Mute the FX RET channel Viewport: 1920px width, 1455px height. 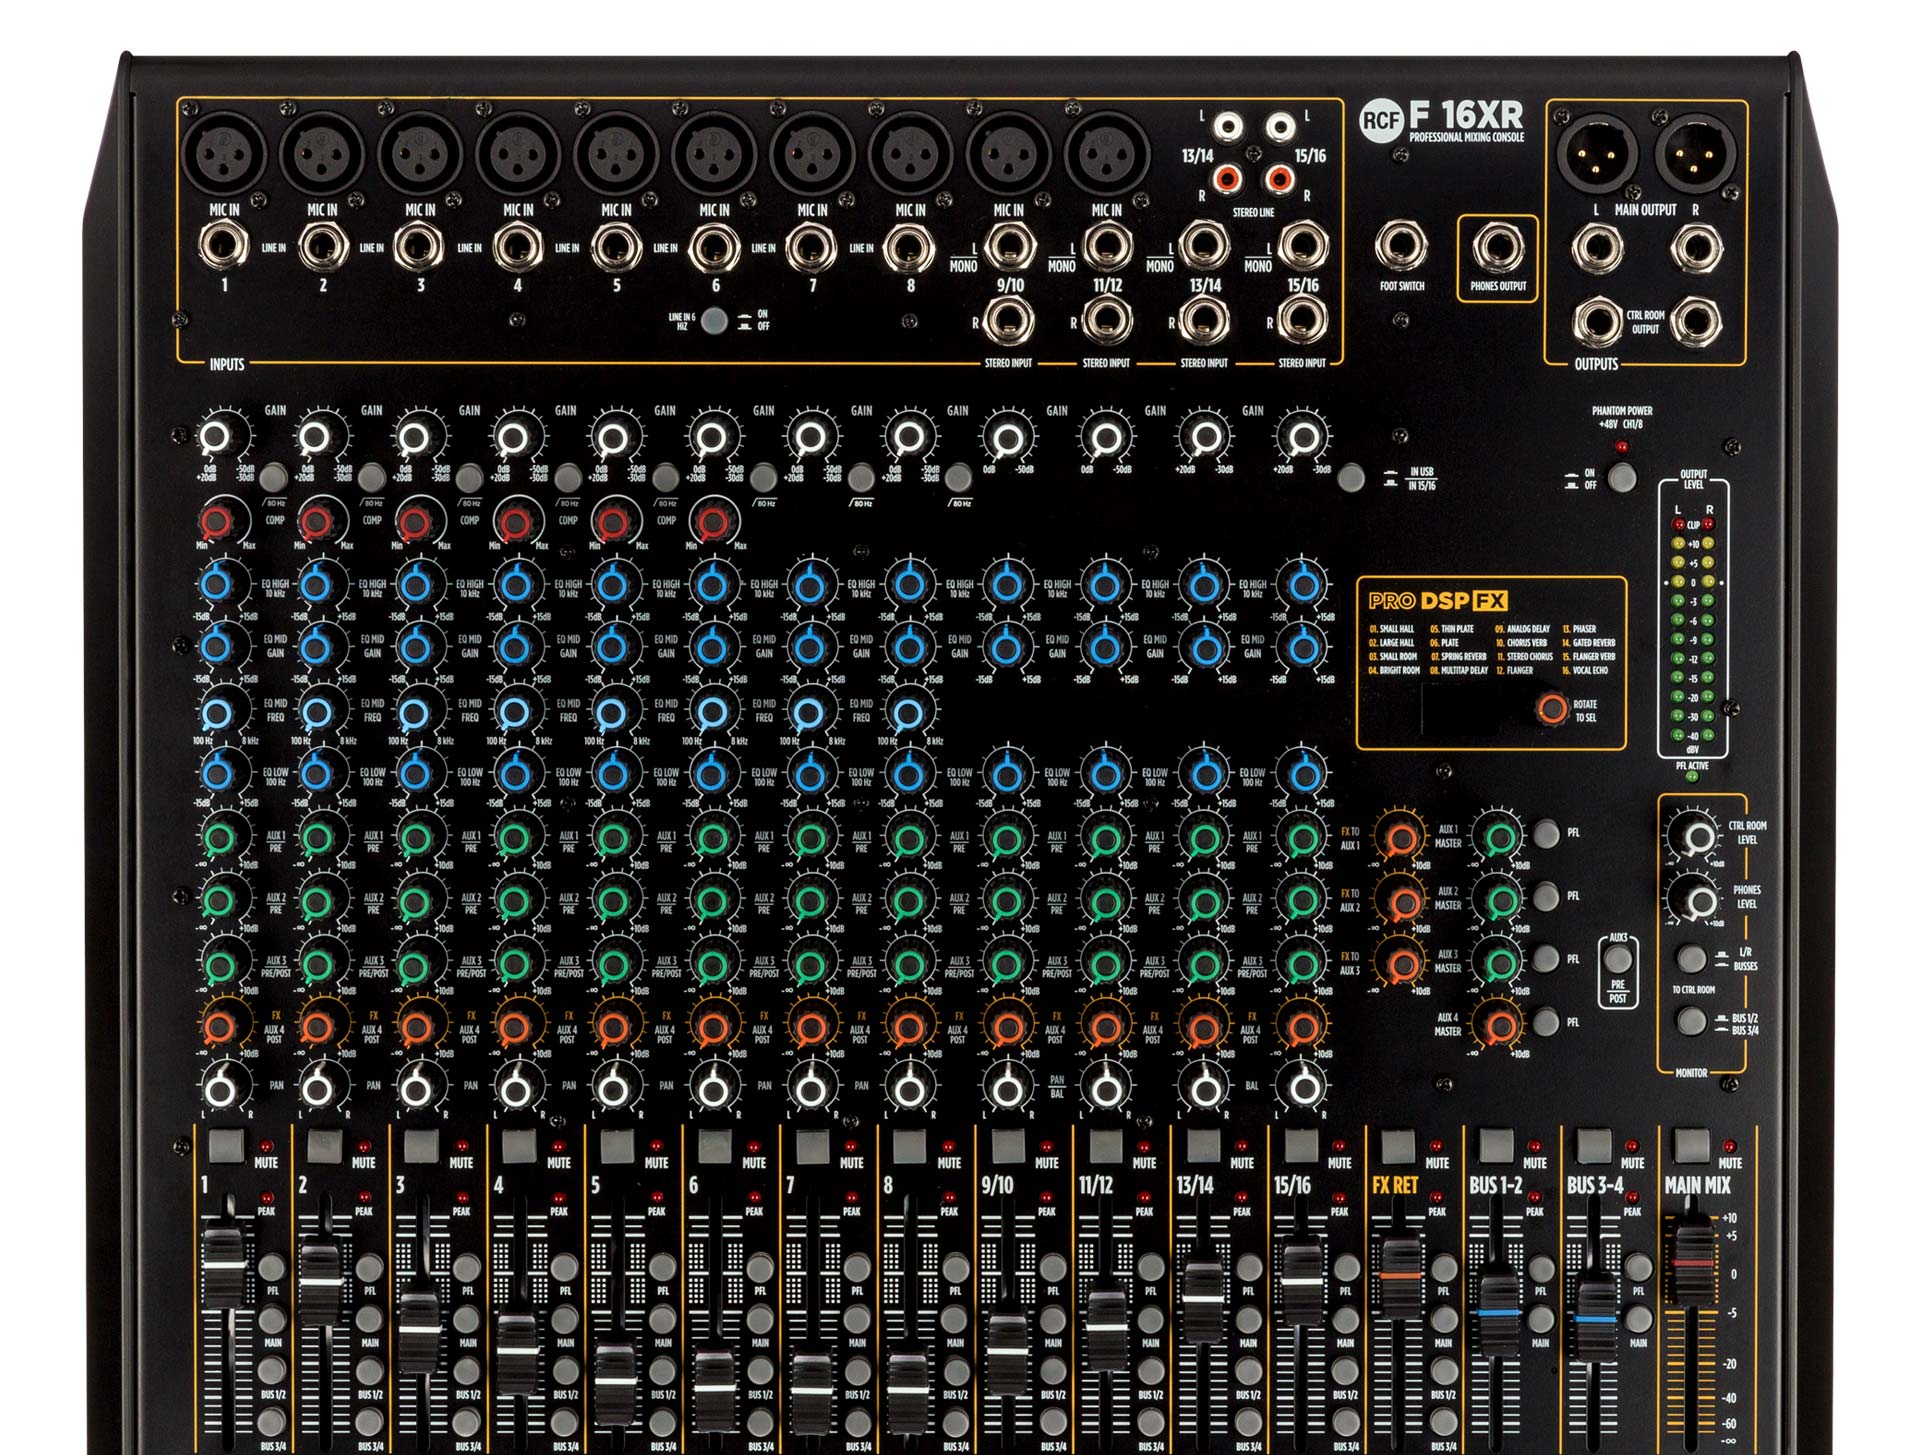pos(1396,1145)
